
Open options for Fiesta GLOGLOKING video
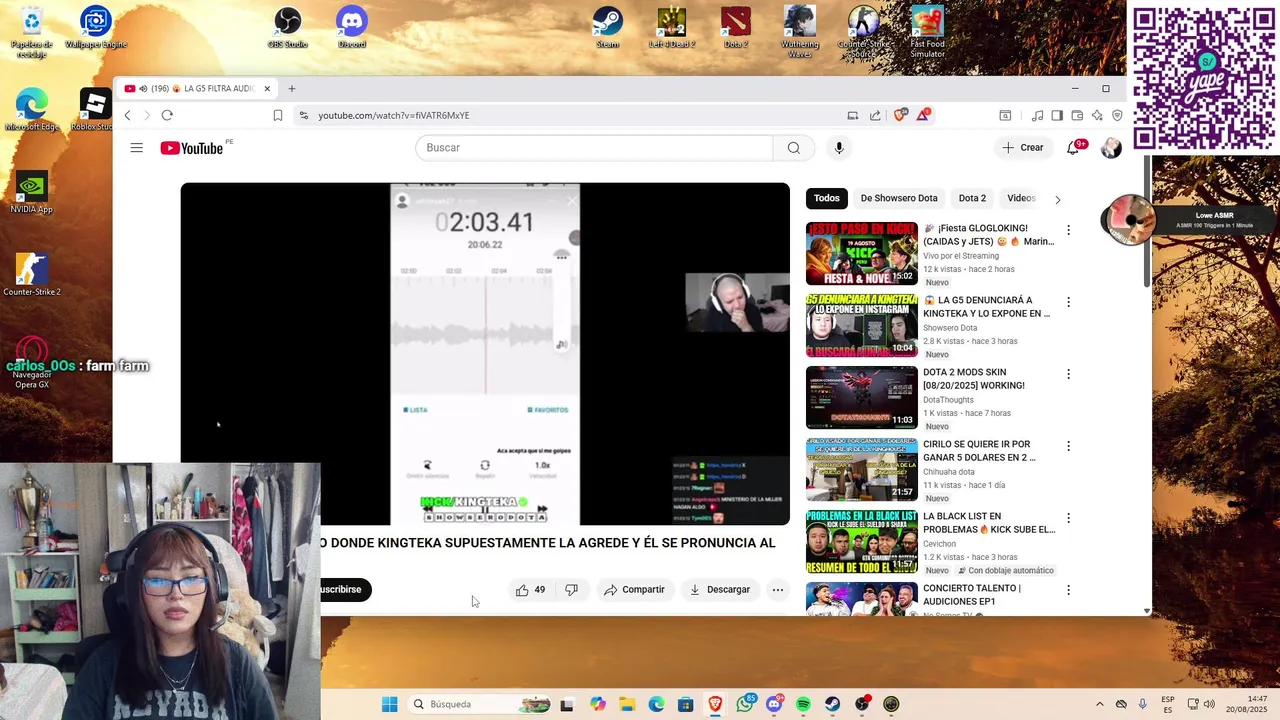pos(1068,230)
